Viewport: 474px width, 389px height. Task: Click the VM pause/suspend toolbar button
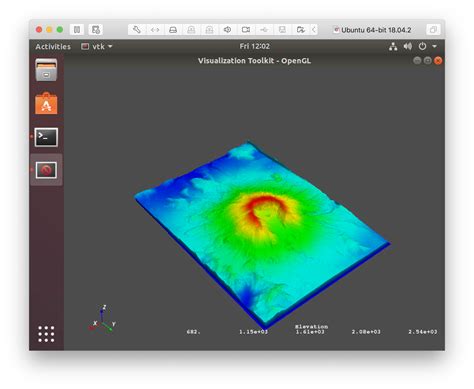pyautogui.click(x=77, y=30)
